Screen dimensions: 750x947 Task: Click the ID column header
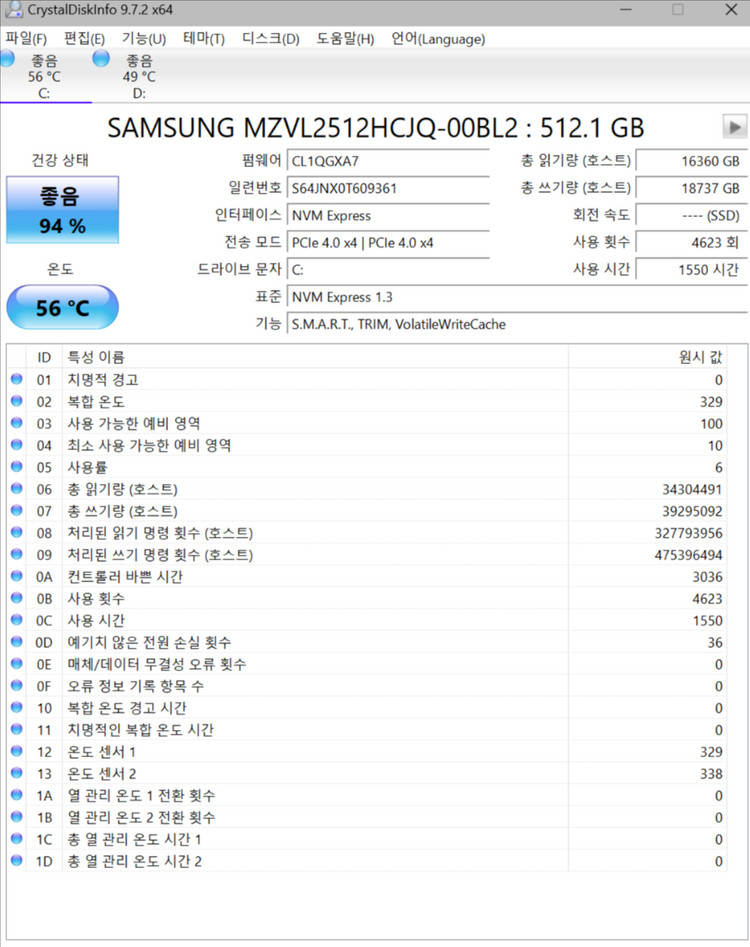coord(44,357)
